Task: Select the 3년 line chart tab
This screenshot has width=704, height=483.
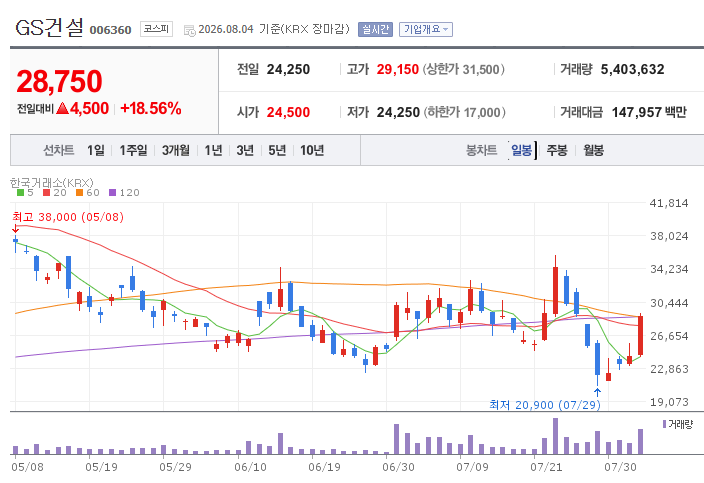Action: [x=245, y=150]
